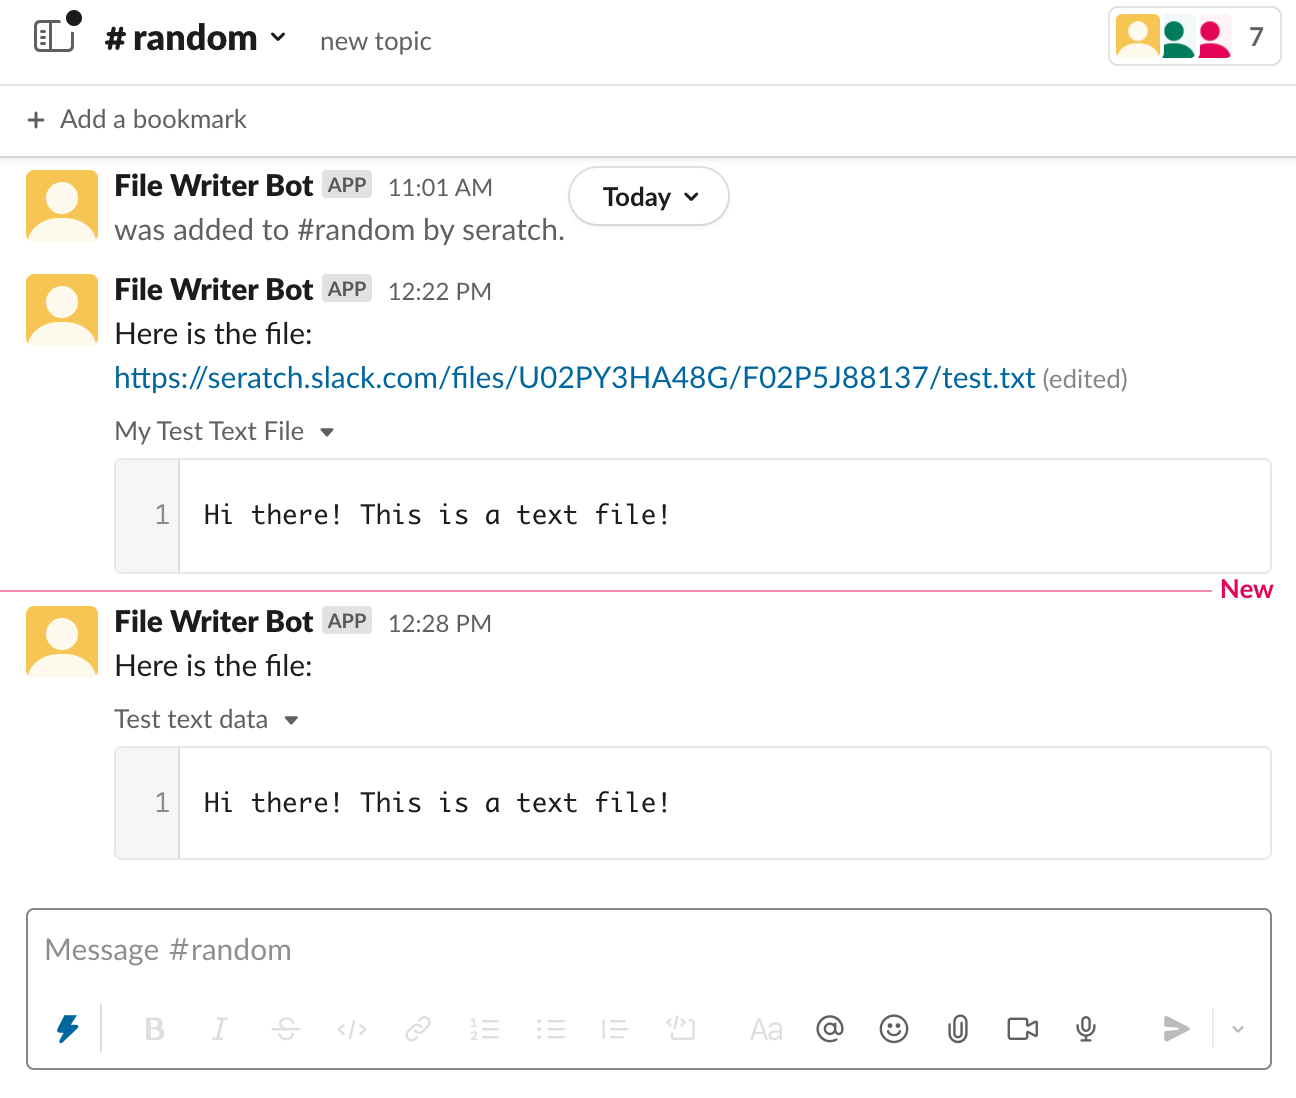Screen dimensions: 1296x1098
Task: Click the record video clip icon
Action: tap(1021, 1028)
